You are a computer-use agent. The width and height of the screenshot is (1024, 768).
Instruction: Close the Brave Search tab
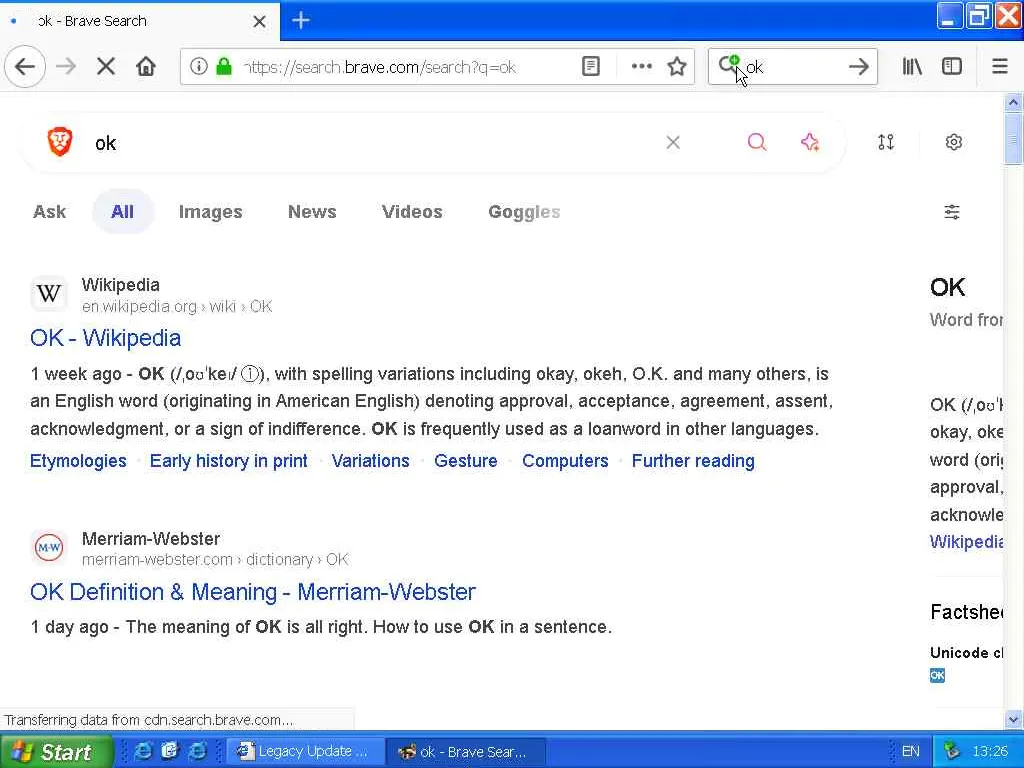(x=259, y=22)
